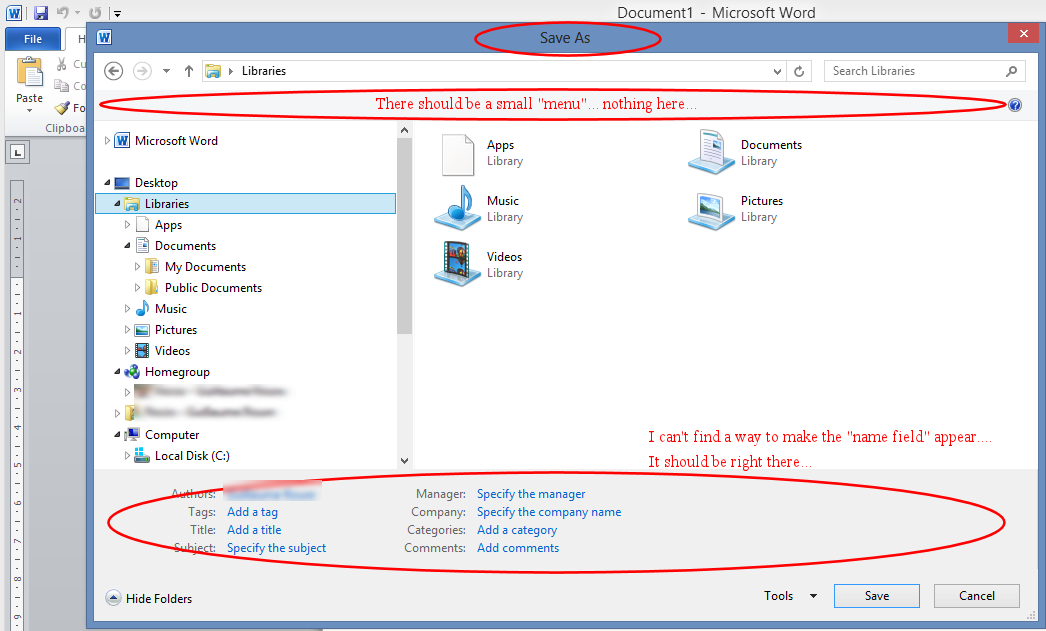The width and height of the screenshot is (1046, 631).
Task: Open the Pictures library icon
Action: coord(711,211)
